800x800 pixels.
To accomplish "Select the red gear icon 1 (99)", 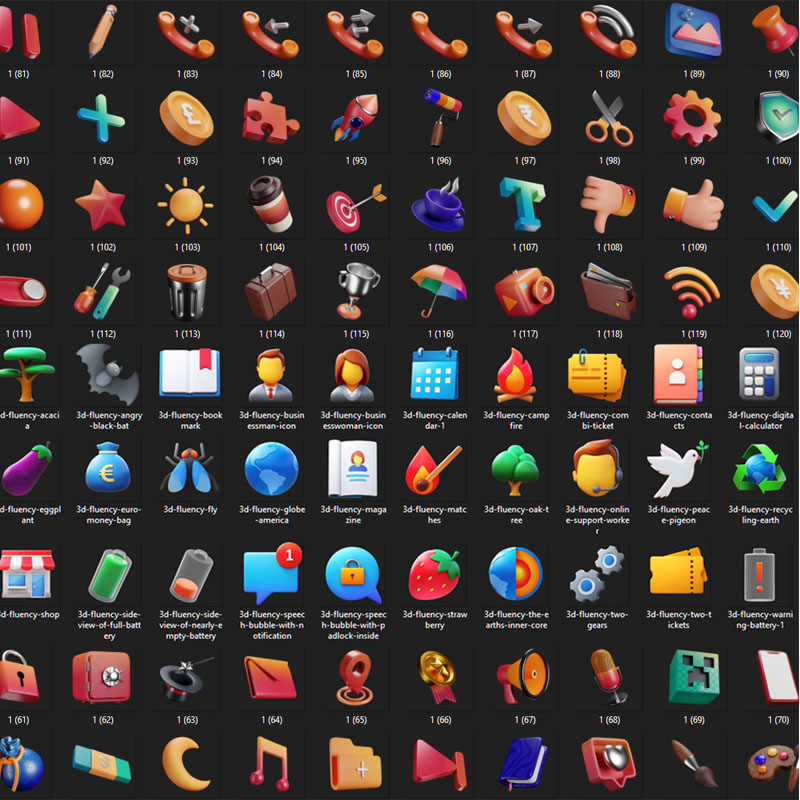I will pos(693,118).
